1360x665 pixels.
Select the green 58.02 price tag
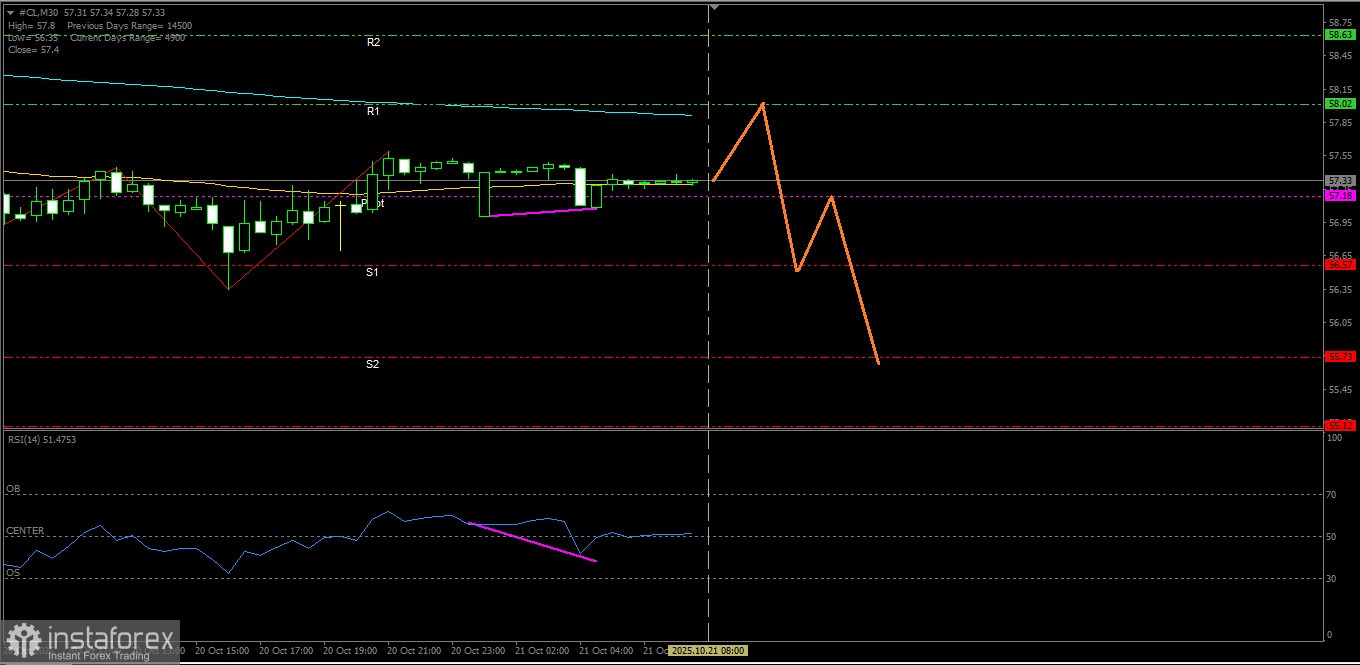coord(1340,104)
